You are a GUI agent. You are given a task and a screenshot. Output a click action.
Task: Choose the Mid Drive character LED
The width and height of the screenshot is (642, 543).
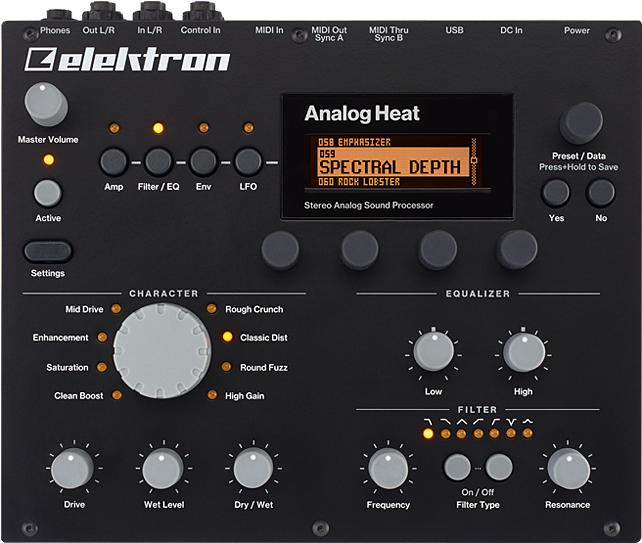click(116, 308)
